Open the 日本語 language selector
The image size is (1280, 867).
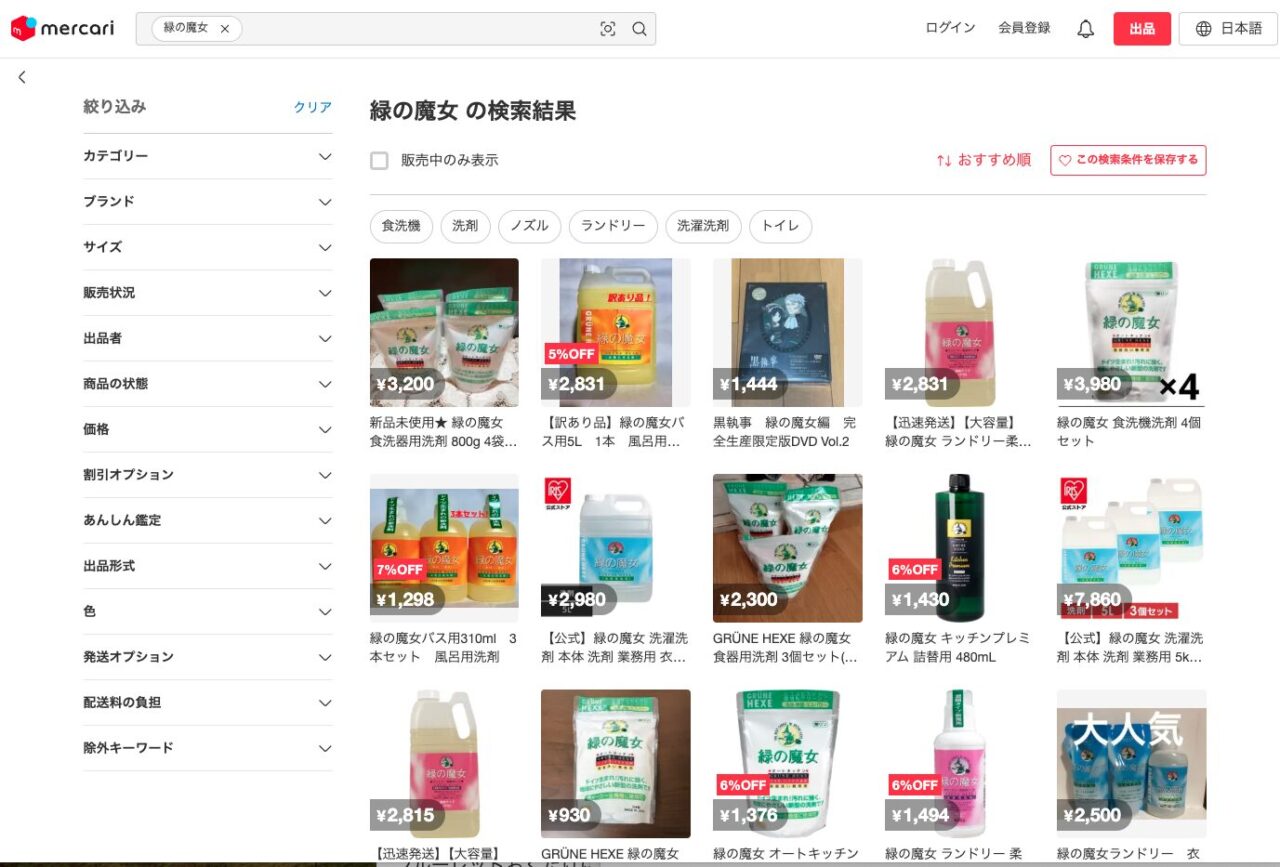pos(1229,29)
